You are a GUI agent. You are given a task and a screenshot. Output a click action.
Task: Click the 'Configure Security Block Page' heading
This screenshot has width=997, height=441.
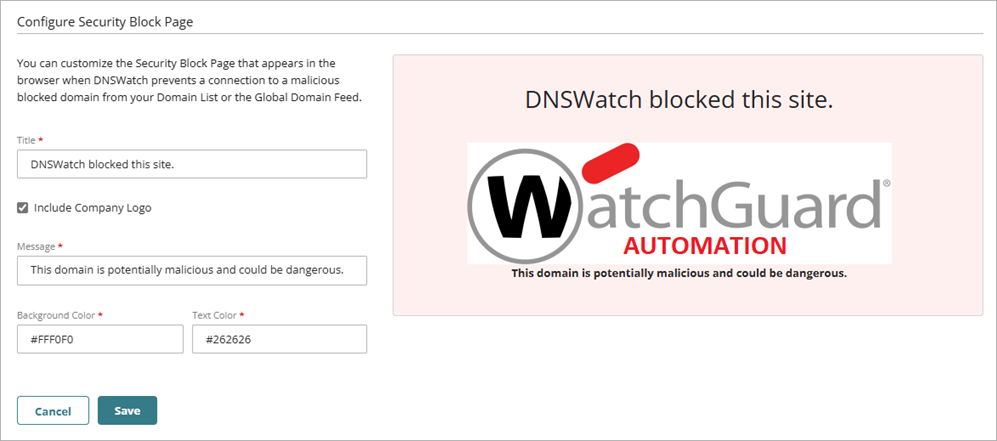click(105, 22)
